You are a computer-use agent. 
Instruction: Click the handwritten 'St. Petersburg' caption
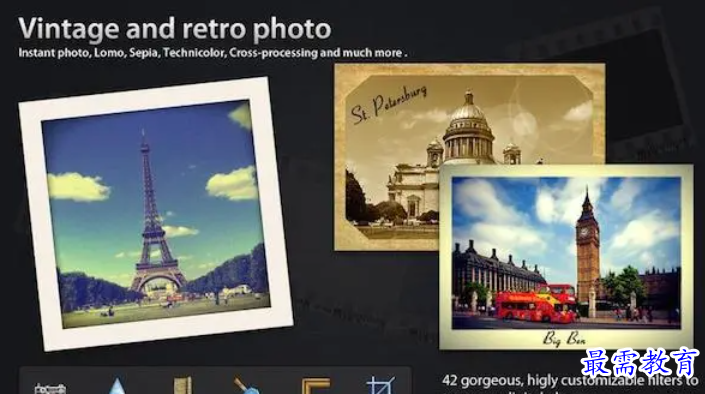coord(388,104)
